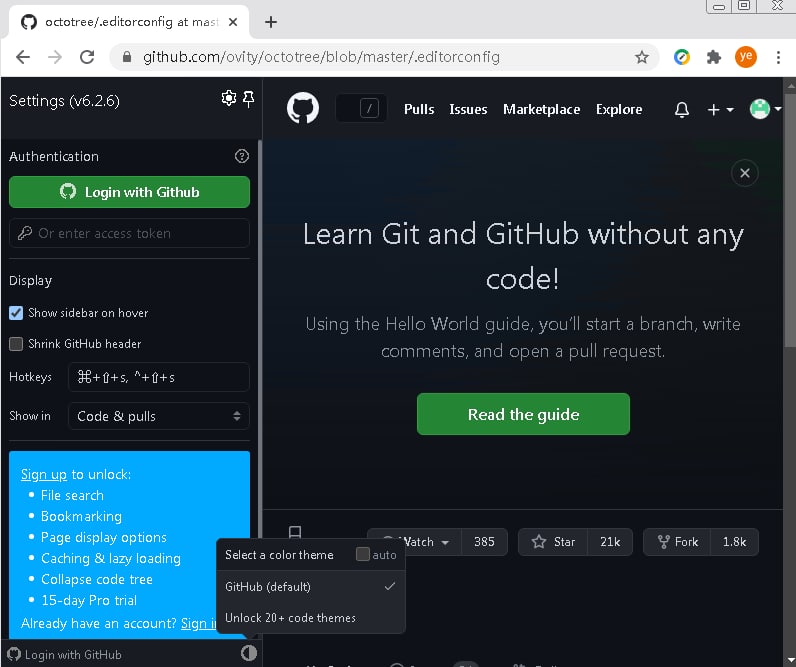Open a new browser tab
Screen dimensions: 796x667
271,22
